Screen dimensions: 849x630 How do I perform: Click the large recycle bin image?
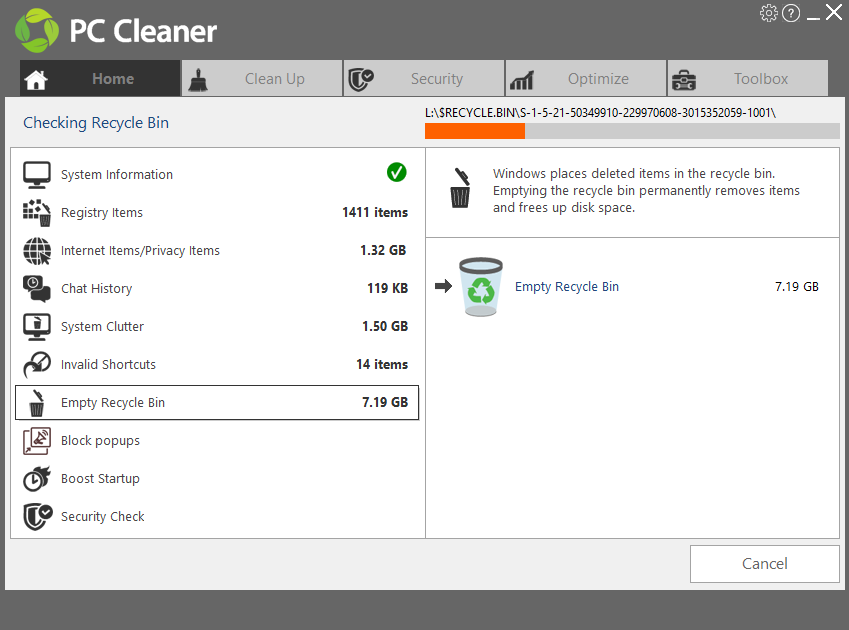[480, 286]
